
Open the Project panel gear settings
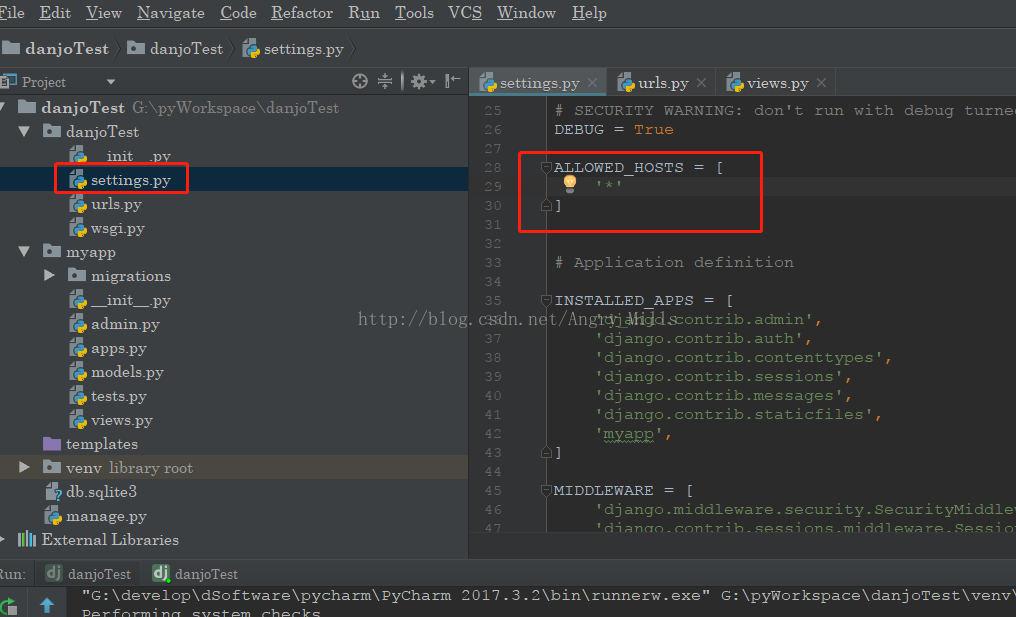[422, 82]
